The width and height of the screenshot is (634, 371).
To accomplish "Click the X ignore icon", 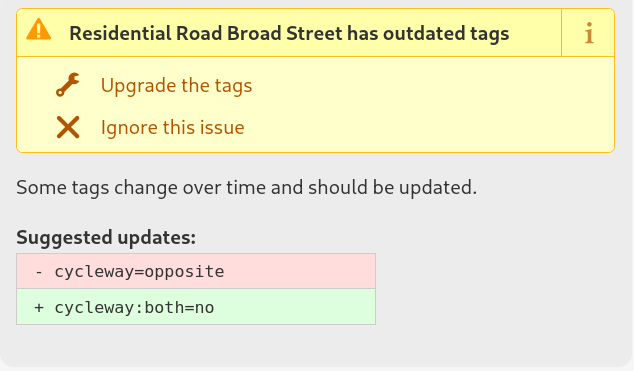I will point(68,127).
